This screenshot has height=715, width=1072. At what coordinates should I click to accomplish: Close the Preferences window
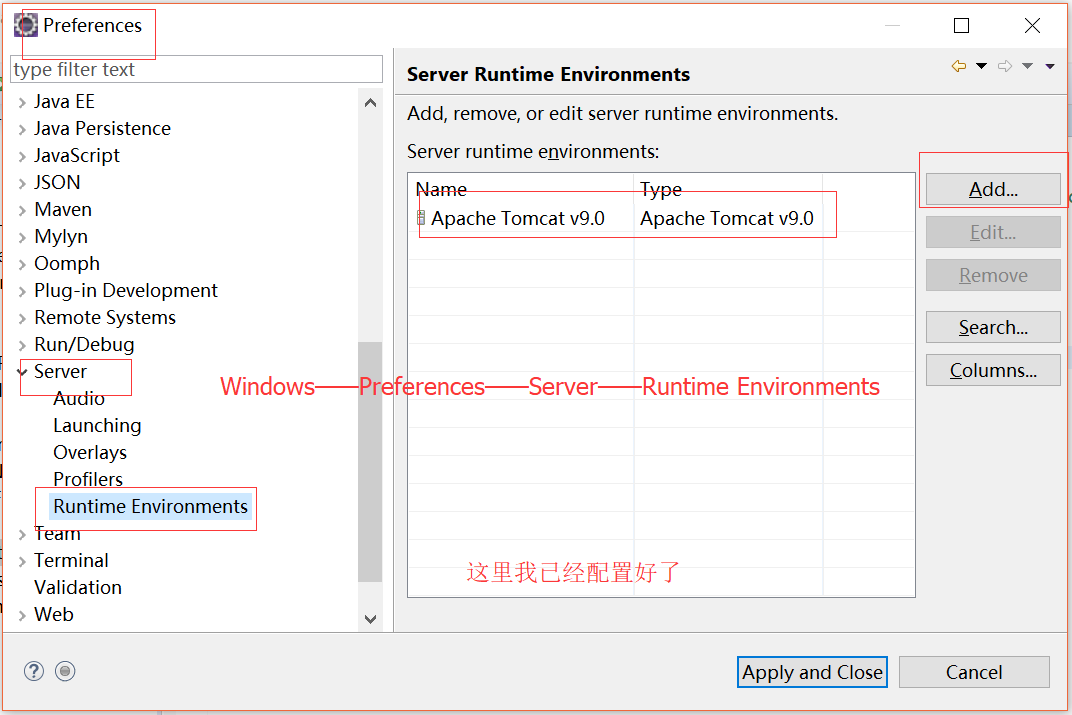point(1032,25)
